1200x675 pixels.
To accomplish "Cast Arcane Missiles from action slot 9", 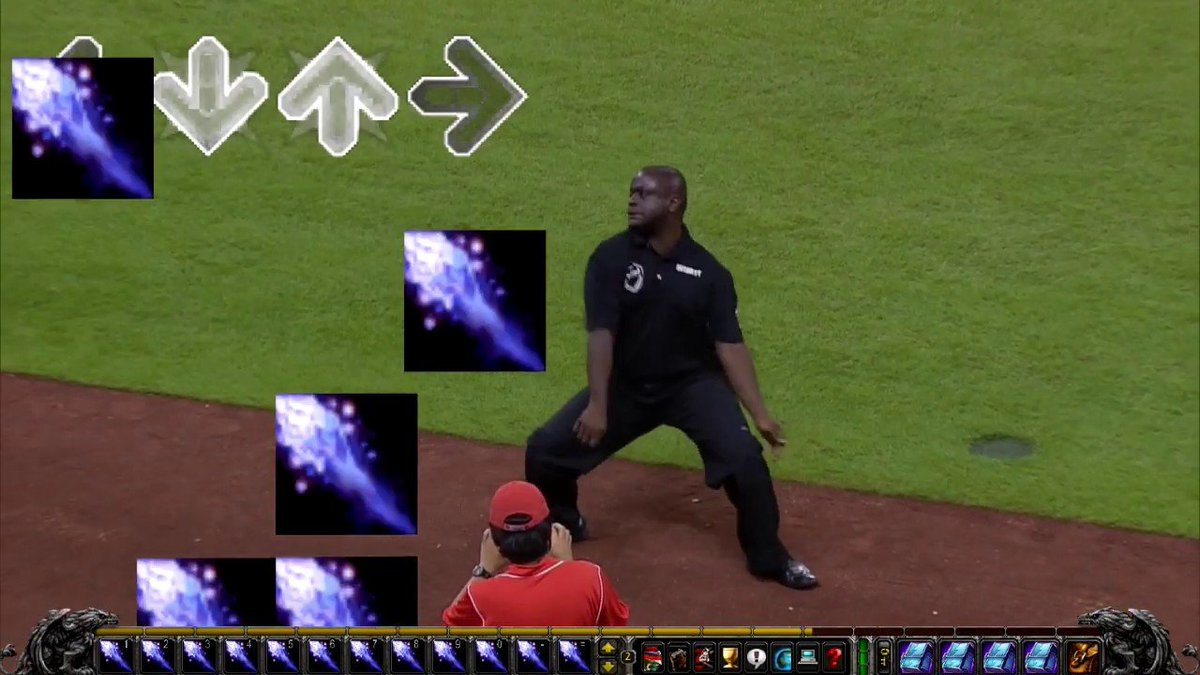I will pyautogui.click(x=450, y=656).
